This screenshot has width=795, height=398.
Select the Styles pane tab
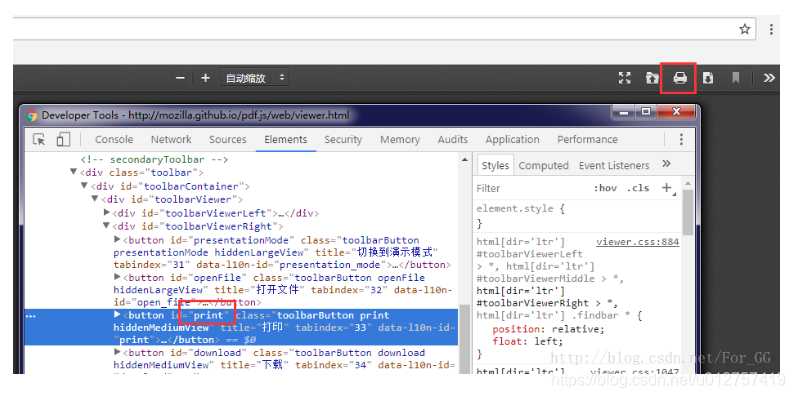[x=495, y=166]
